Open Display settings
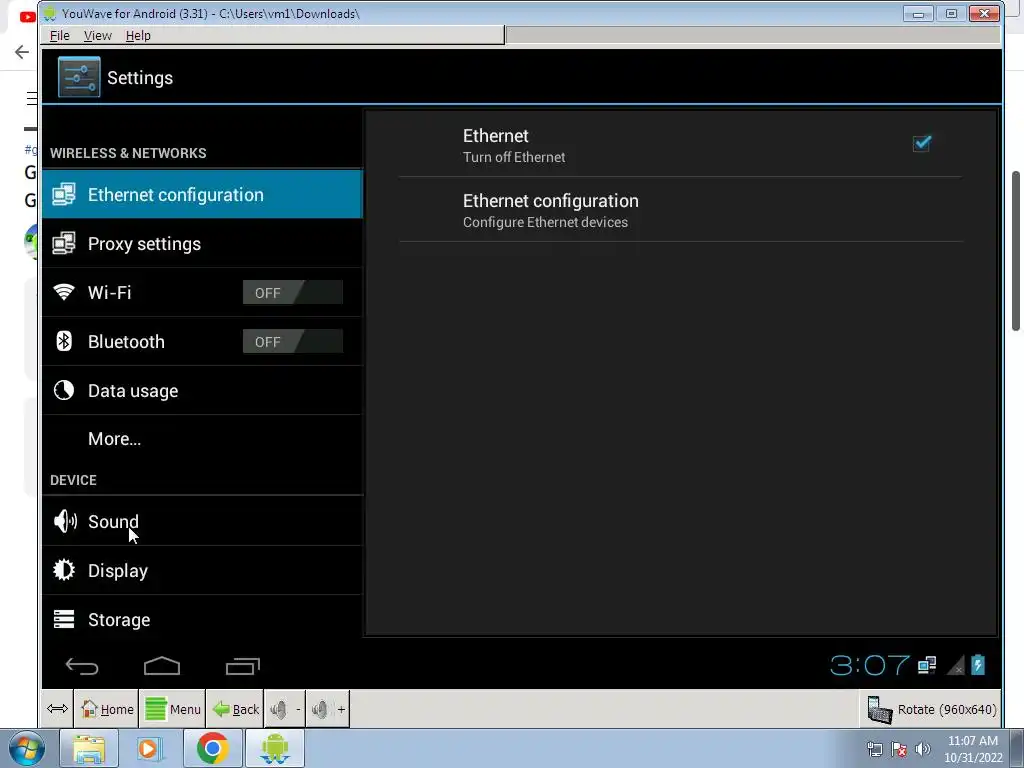Viewport: 1024px width, 768px height. (x=202, y=570)
